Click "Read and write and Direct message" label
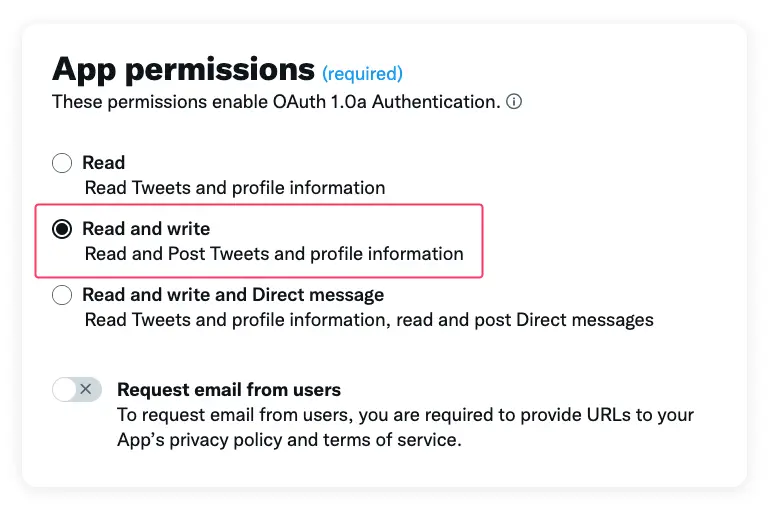The height and width of the screenshot is (512, 777). tap(233, 295)
